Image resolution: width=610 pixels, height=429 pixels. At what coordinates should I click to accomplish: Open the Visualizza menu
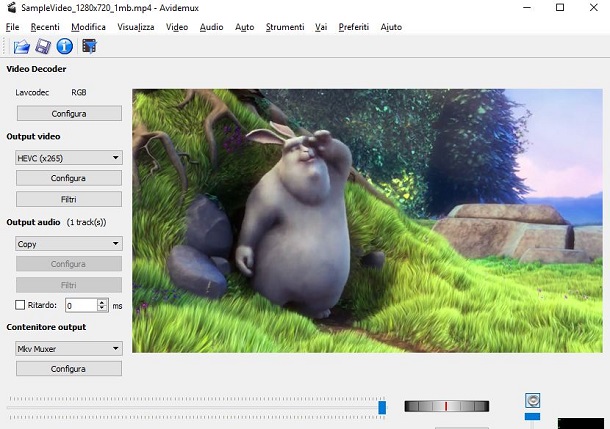point(136,27)
